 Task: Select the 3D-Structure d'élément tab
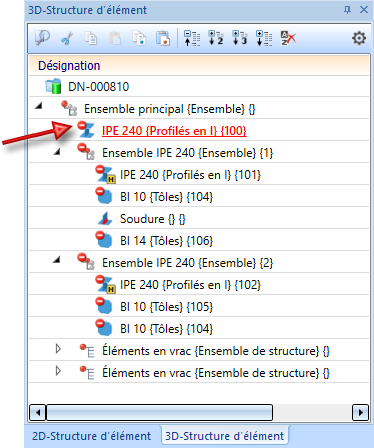click(x=225, y=436)
